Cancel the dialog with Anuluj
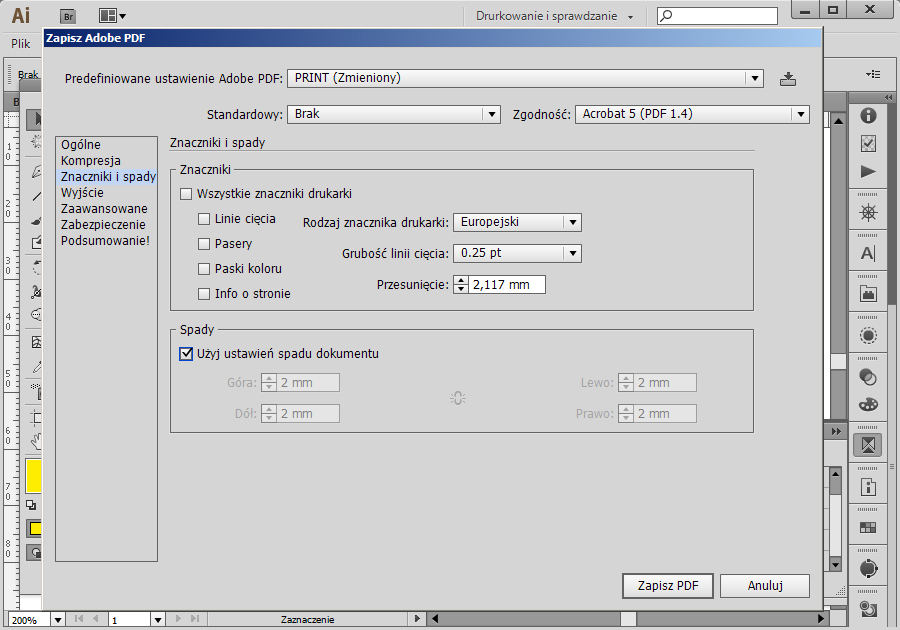This screenshot has width=900, height=630. [765, 586]
